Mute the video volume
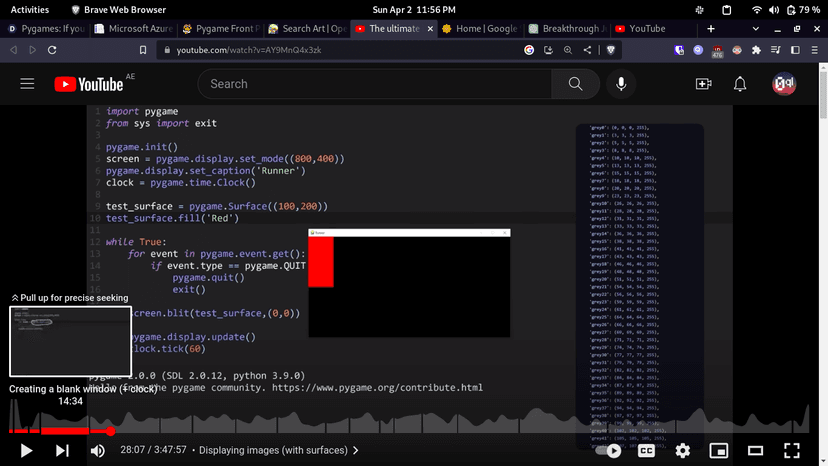 pos(98,451)
